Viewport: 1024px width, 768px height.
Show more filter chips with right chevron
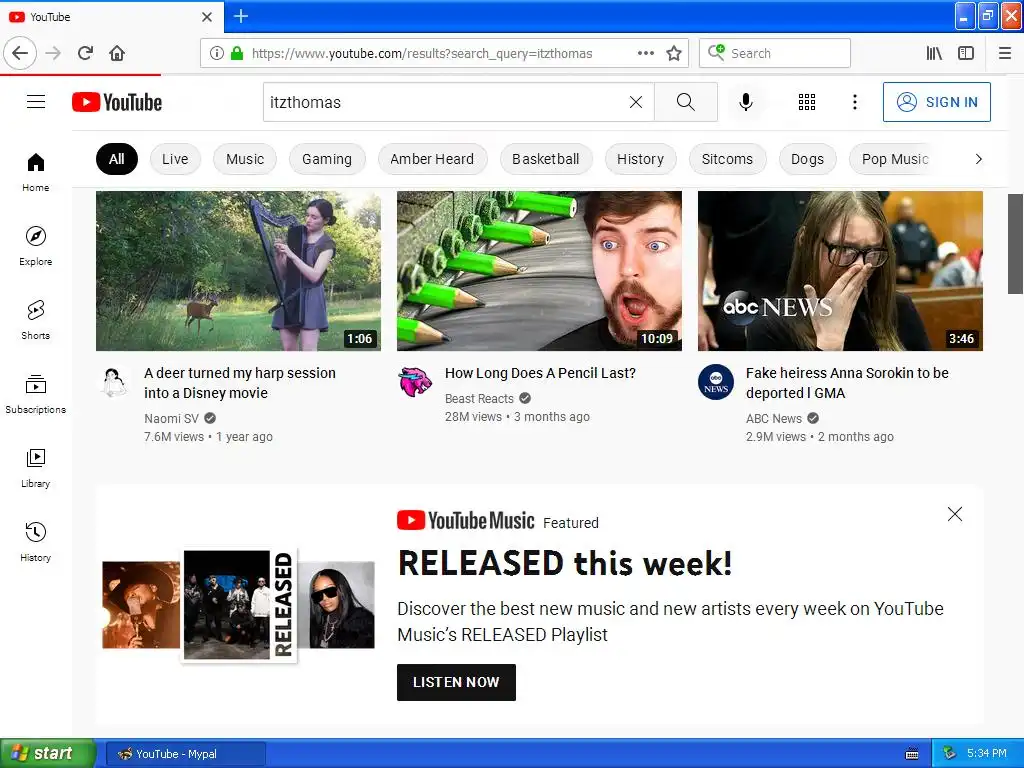(x=978, y=159)
